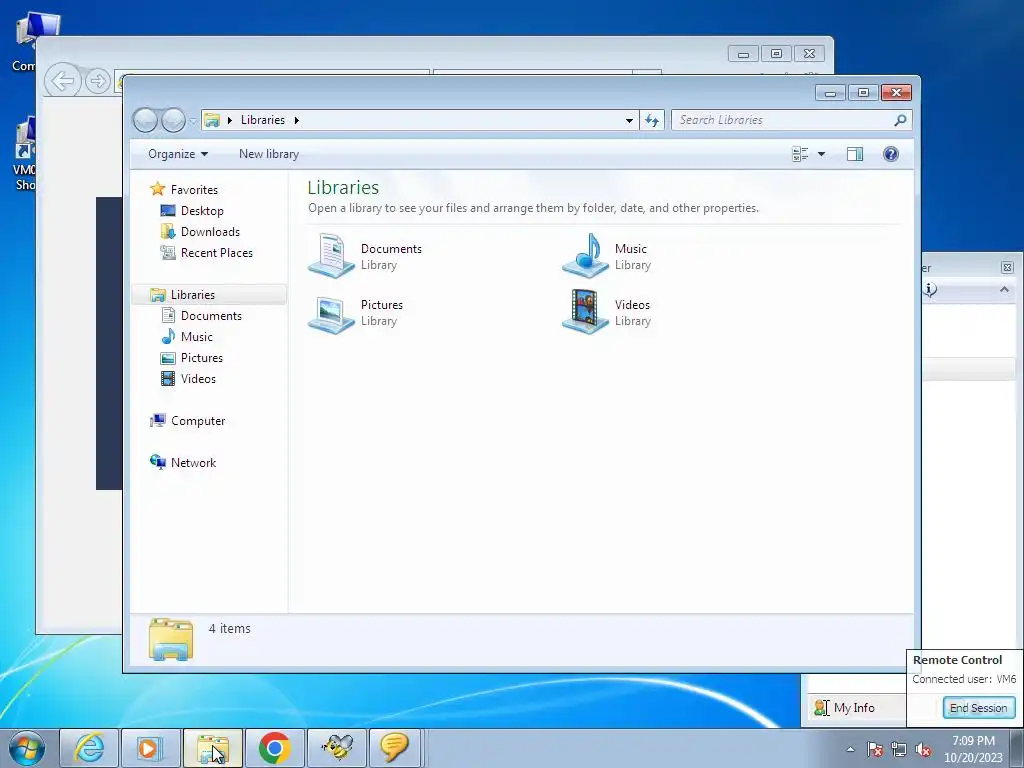Screen dimensions: 1024x768
Task: Click Back arrow in the background window
Action: (63, 81)
